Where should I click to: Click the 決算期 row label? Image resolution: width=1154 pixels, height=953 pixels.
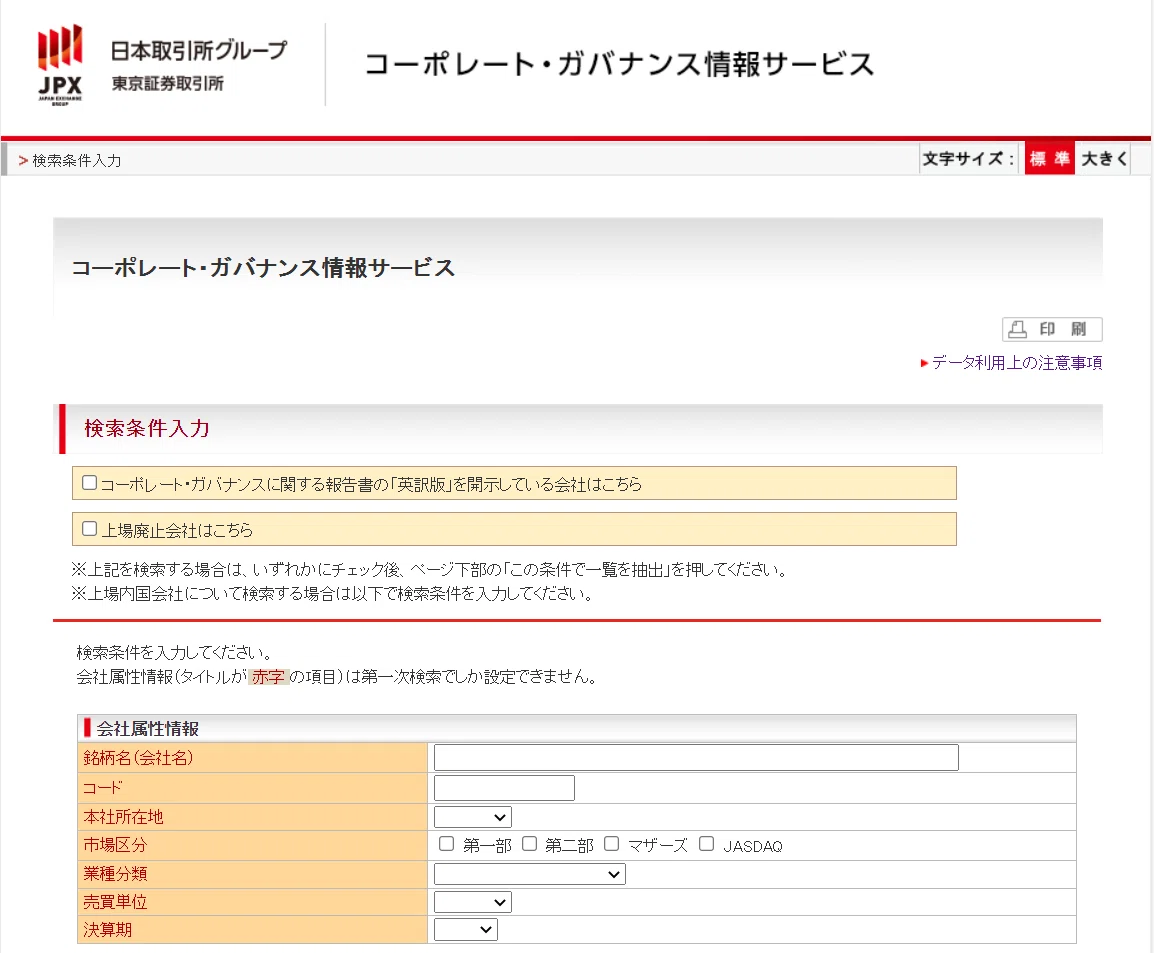[x=107, y=929]
